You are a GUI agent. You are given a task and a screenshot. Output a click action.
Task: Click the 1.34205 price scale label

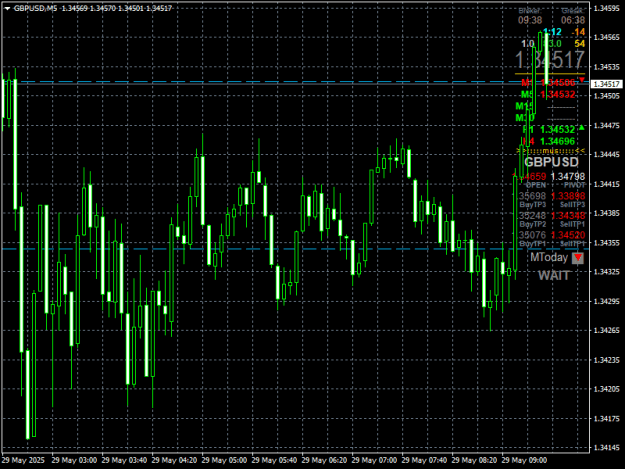pos(606,389)
